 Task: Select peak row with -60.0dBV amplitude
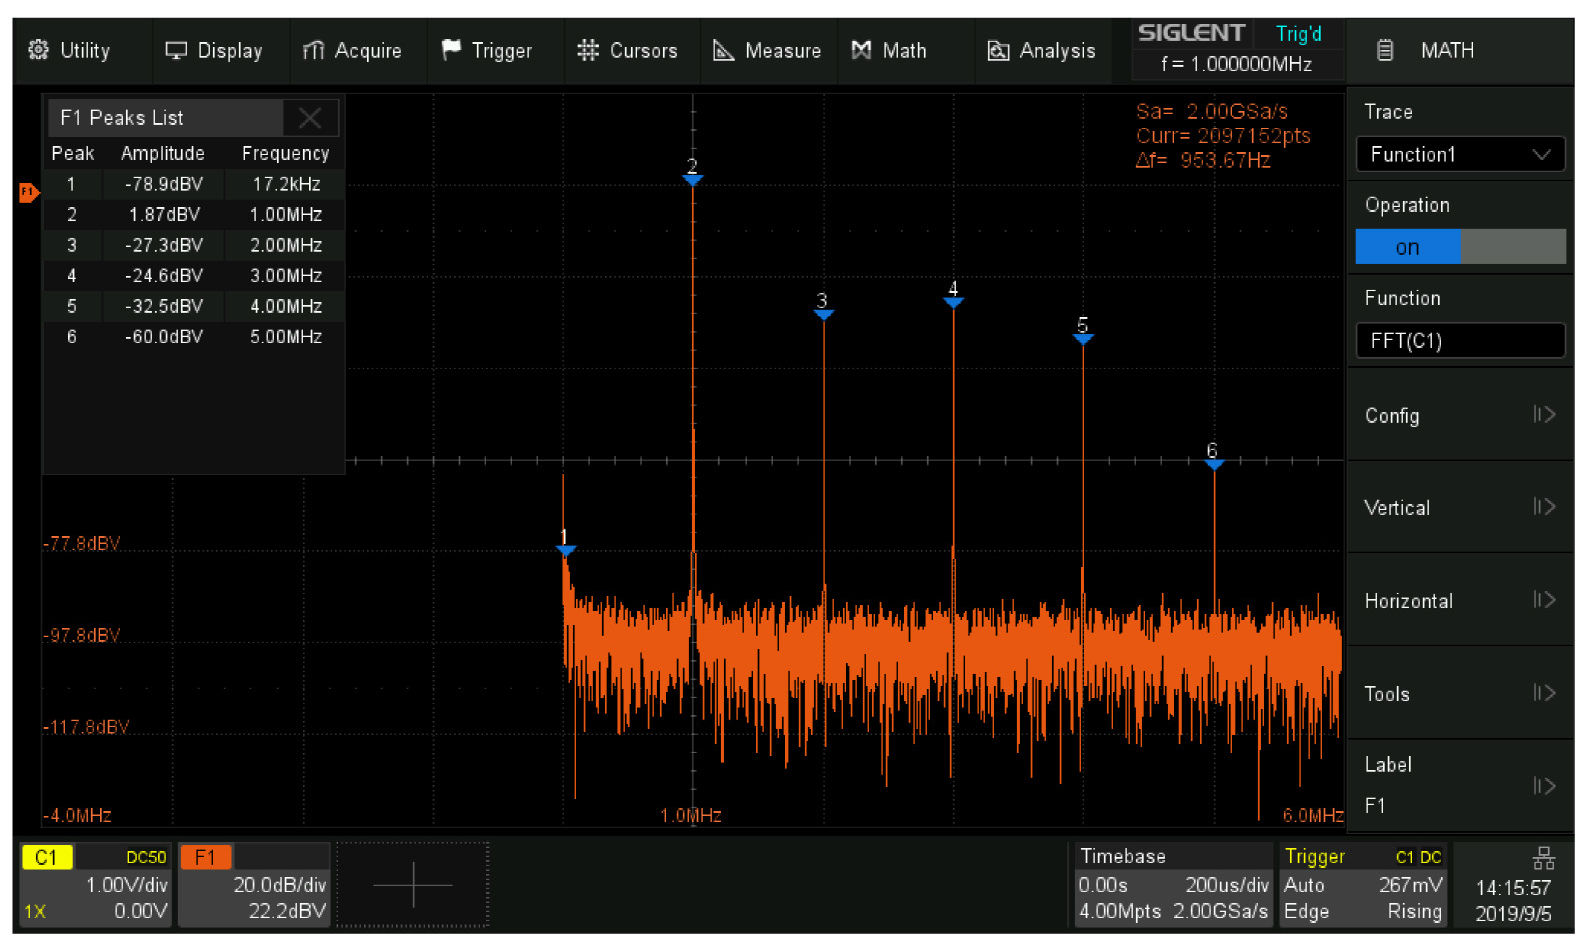(194, 337)
